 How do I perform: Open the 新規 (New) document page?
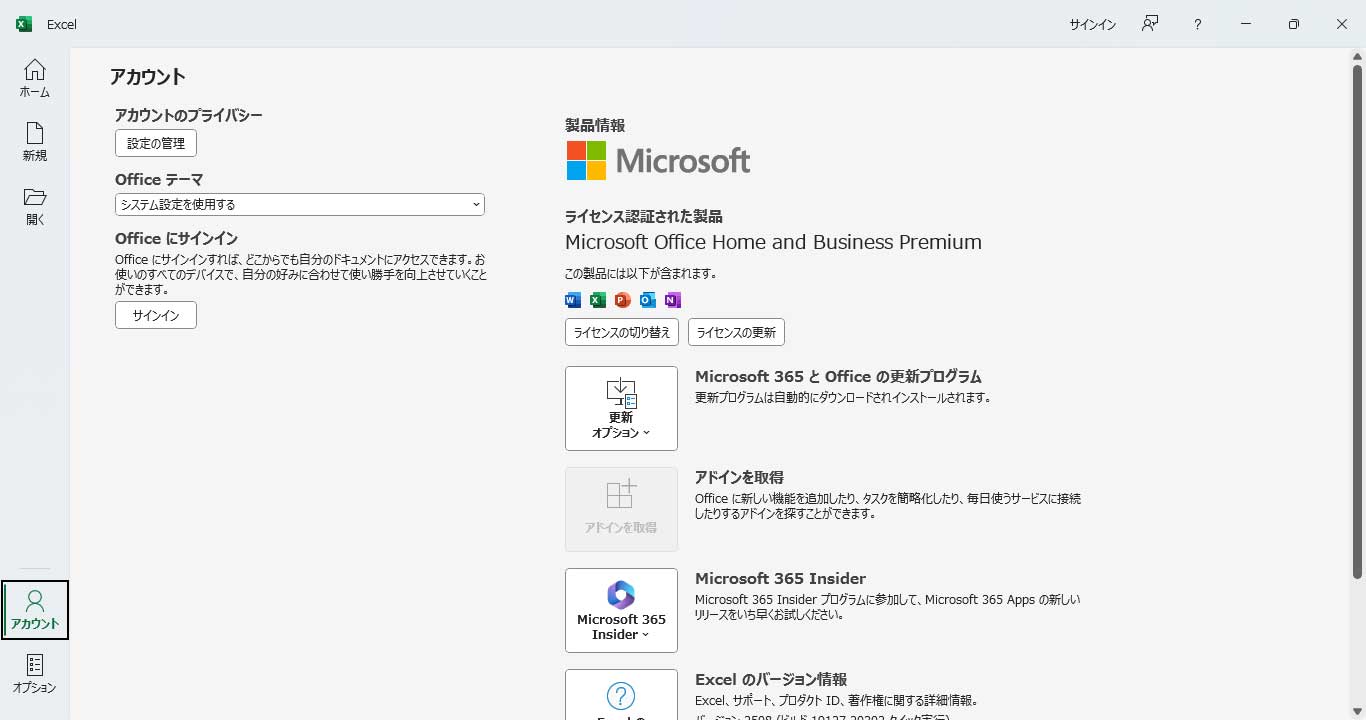click(x=35, y=142)
